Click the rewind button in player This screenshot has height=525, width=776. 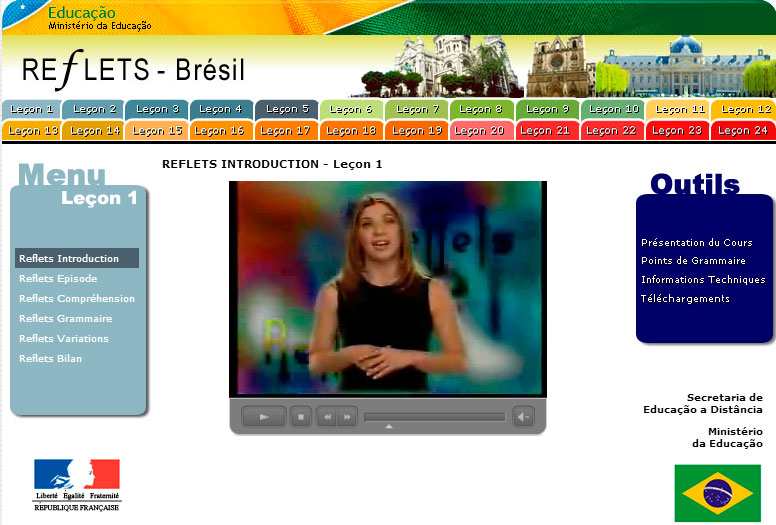click(x=327, y=417)
